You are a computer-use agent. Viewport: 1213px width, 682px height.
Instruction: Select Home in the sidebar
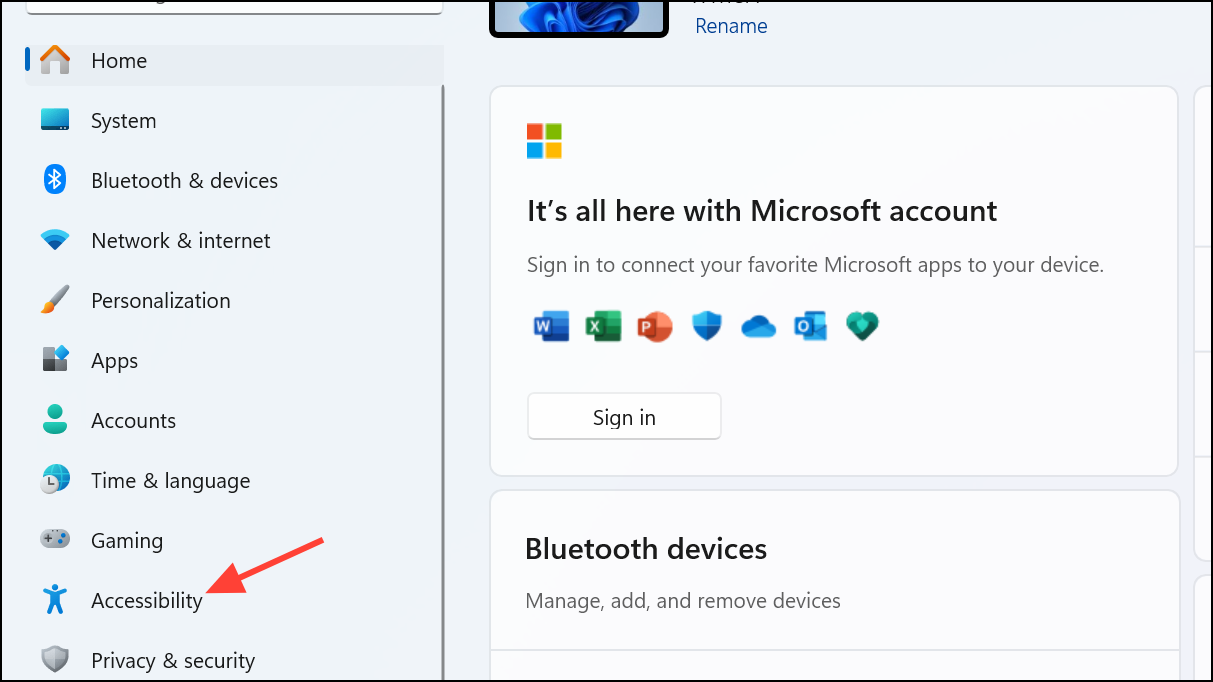point(118,60)
